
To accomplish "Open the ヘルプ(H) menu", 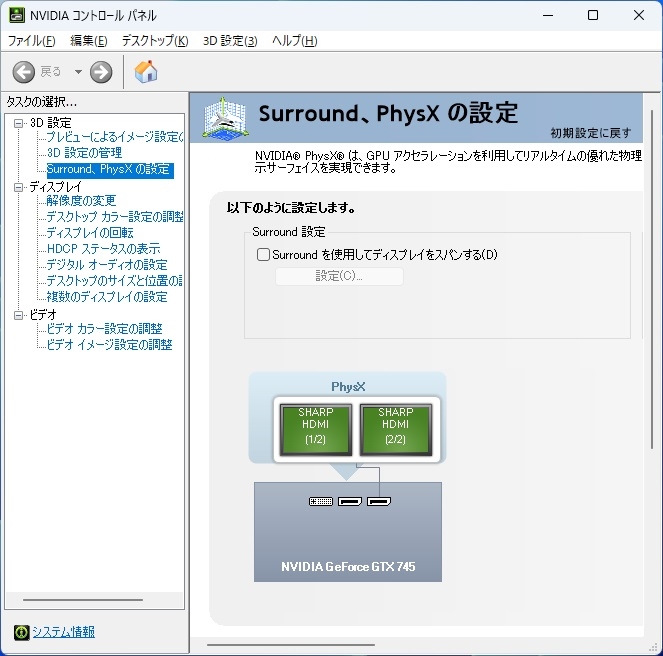I will [x=295, y=41].
